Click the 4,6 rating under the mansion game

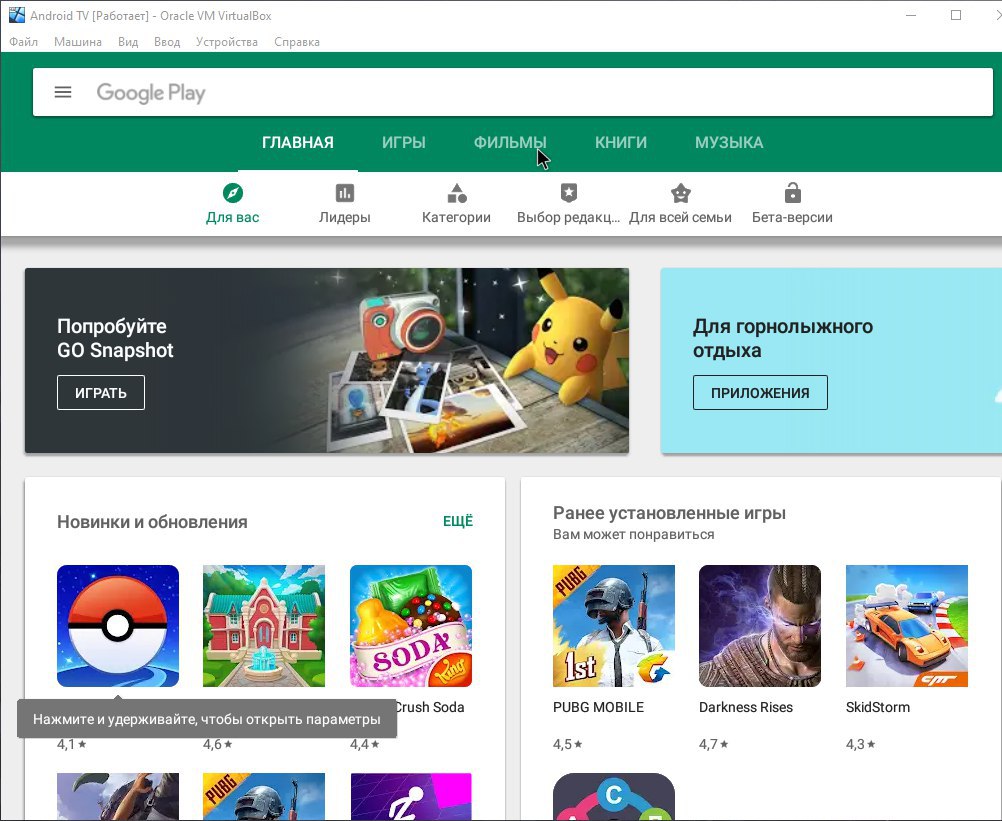coord(218,744)
